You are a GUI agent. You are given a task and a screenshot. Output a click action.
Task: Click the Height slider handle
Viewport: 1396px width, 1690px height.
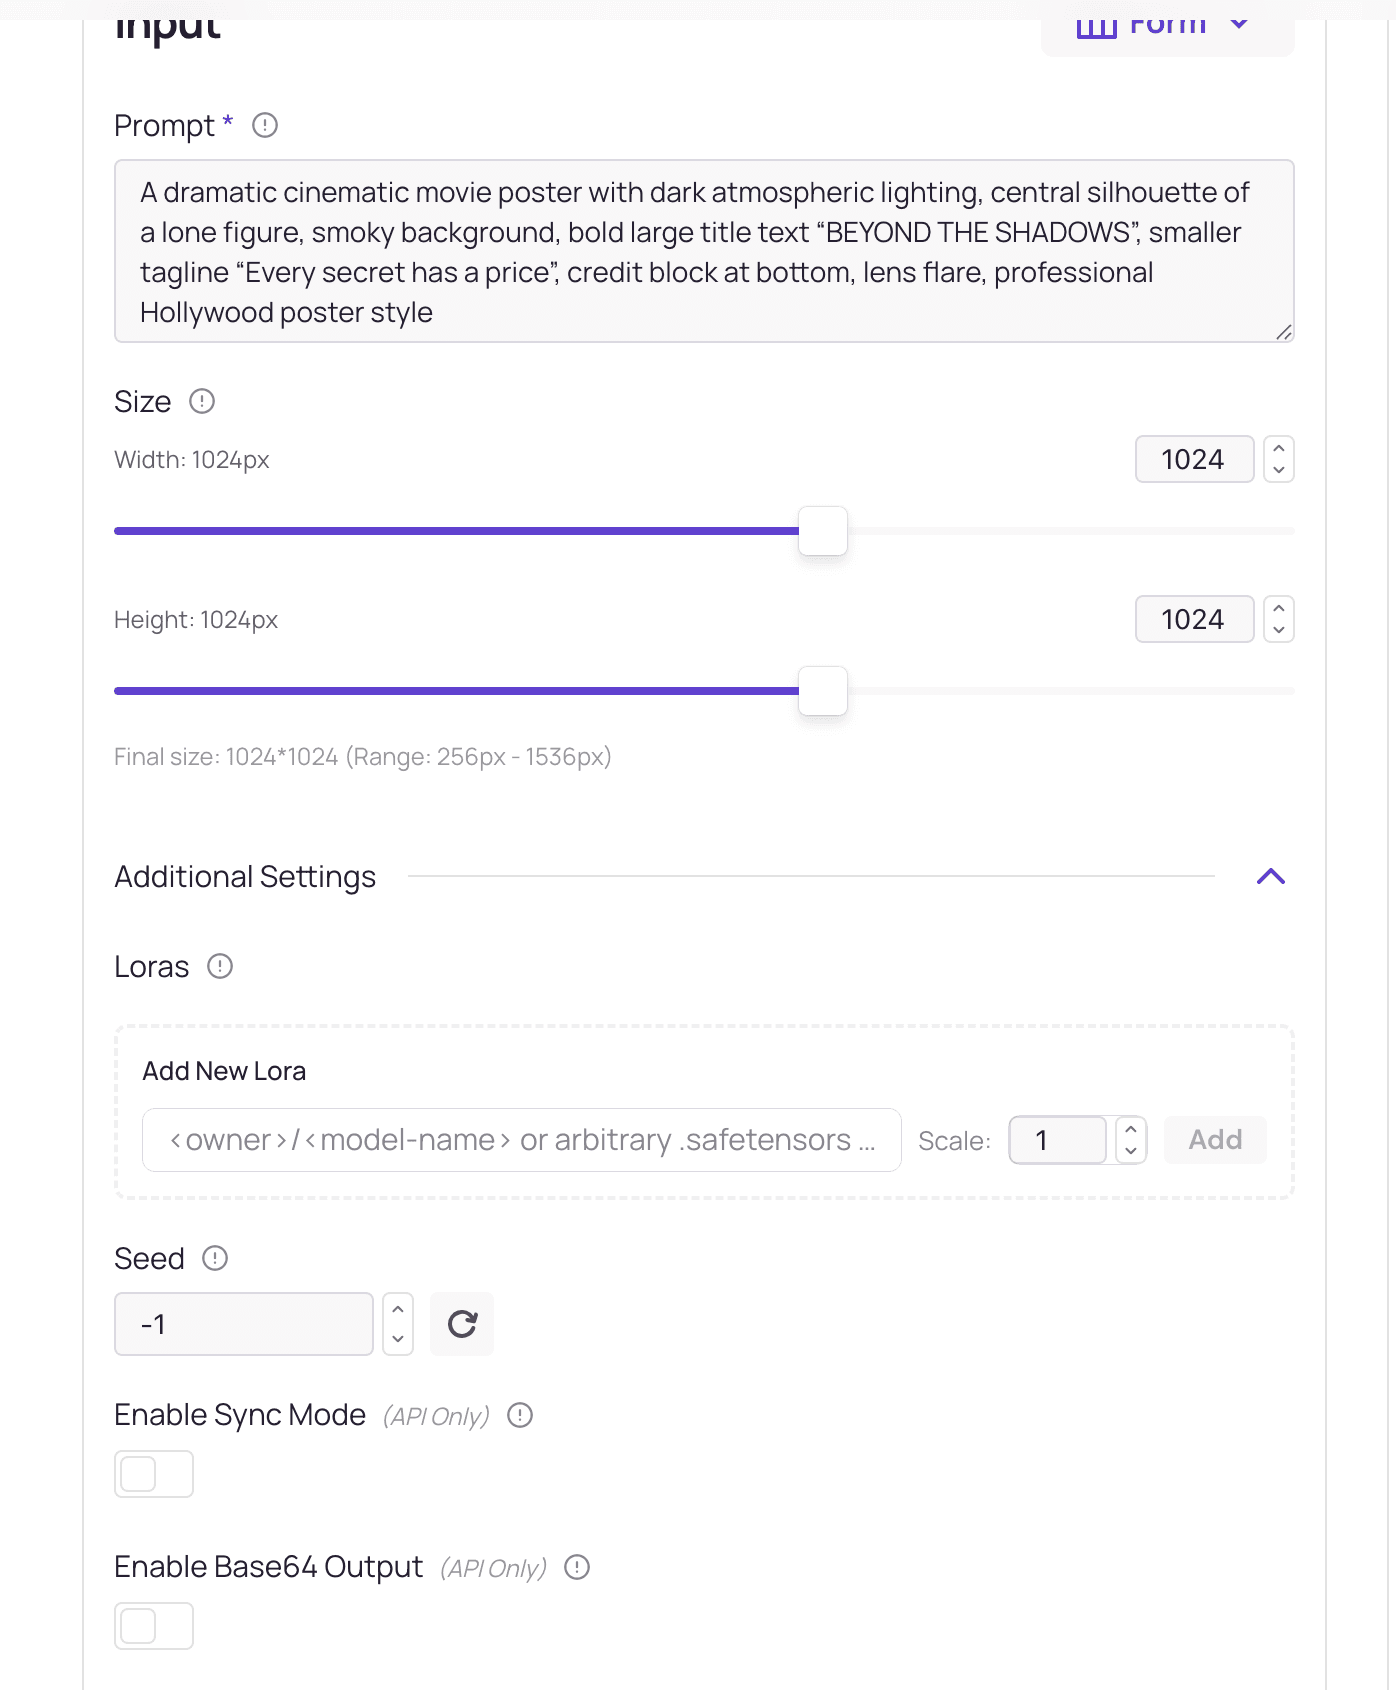[x=823, y=691]
